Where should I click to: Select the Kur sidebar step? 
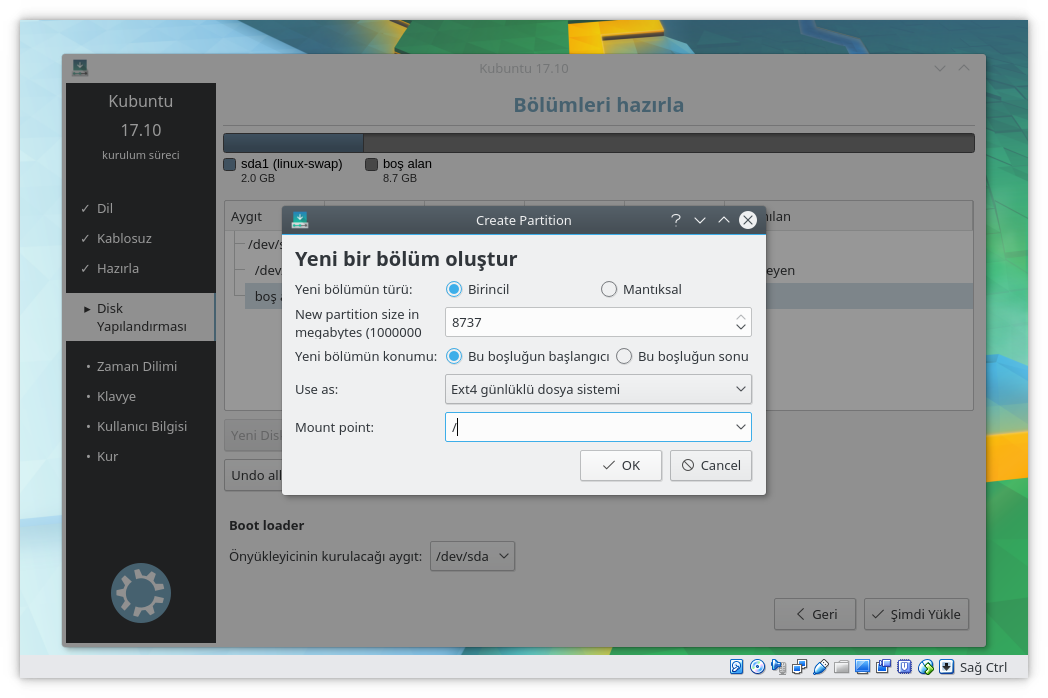(107, 457)
